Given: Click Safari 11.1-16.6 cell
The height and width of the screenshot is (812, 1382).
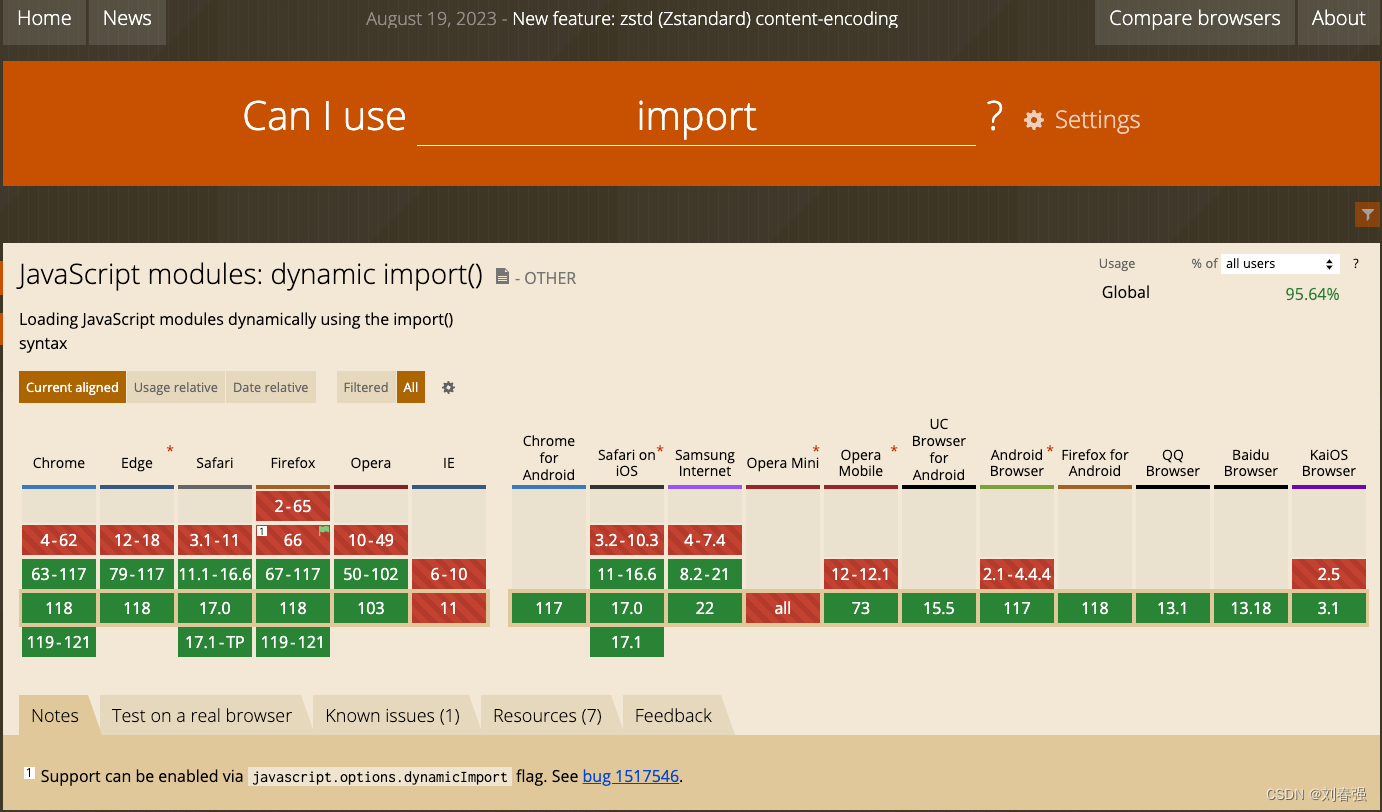Looking at the screenshot, I should tap(215, 574).
